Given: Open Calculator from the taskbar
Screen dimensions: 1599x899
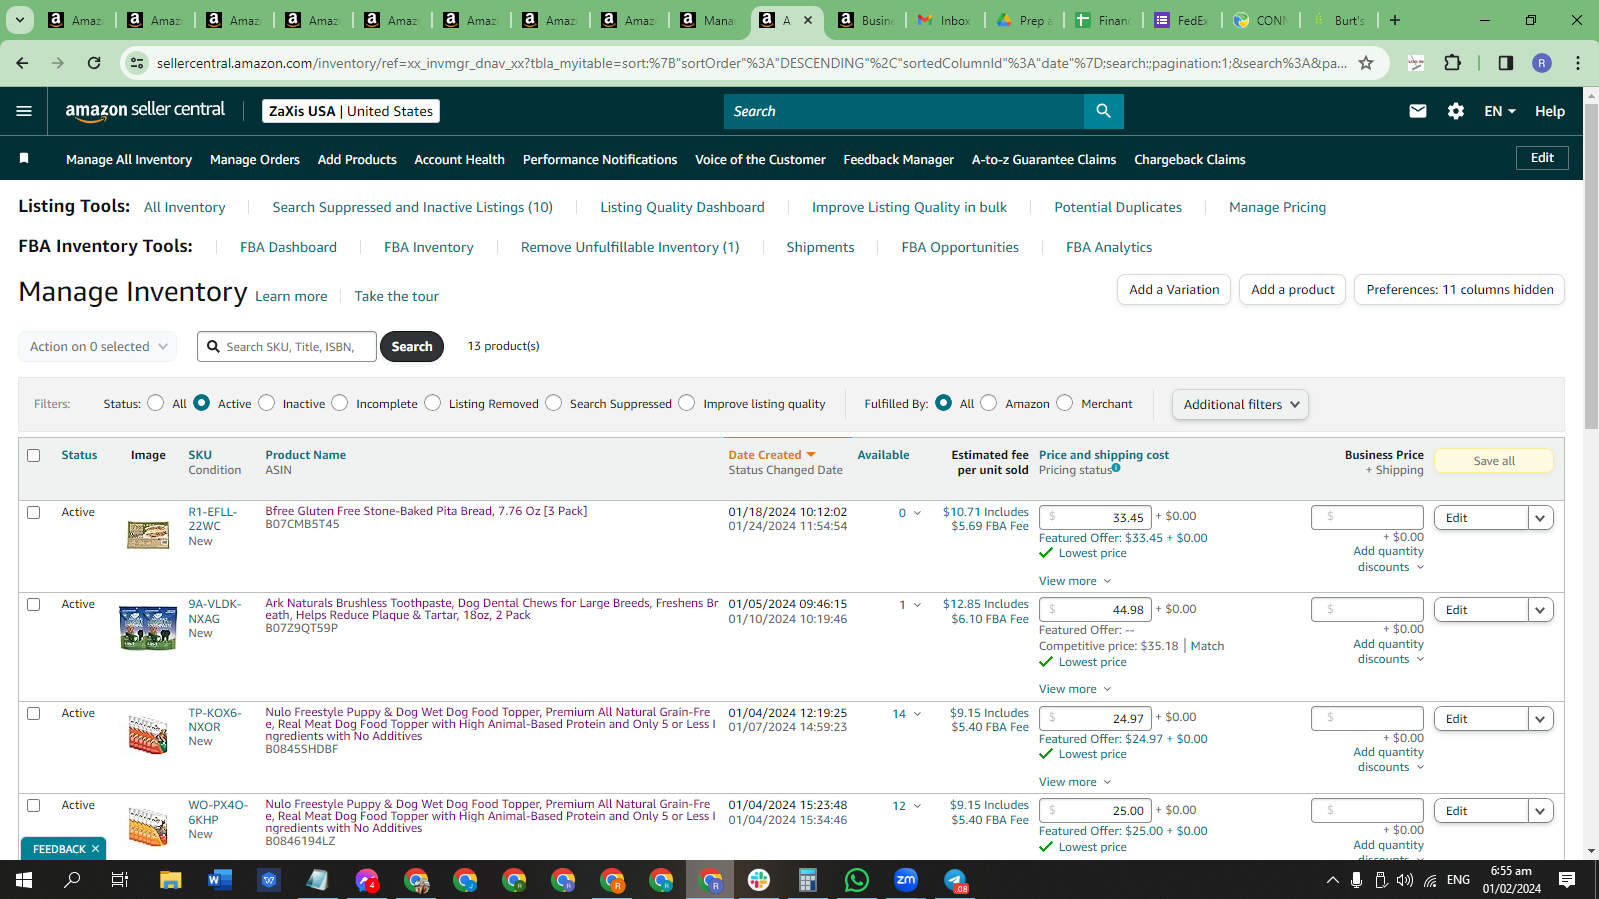Looking at the screenshot, I should pyautogui.click(x=808, y=880).
